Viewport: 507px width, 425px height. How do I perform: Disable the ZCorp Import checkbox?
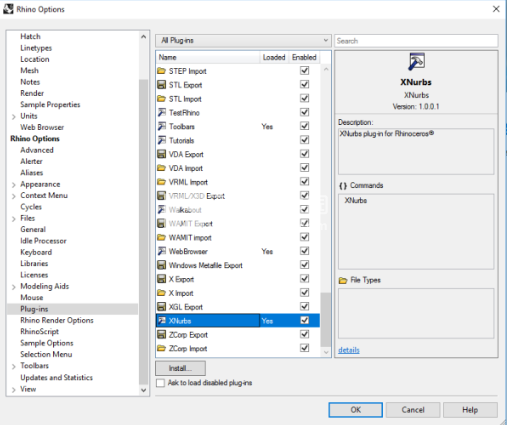[x=304, y=348]
